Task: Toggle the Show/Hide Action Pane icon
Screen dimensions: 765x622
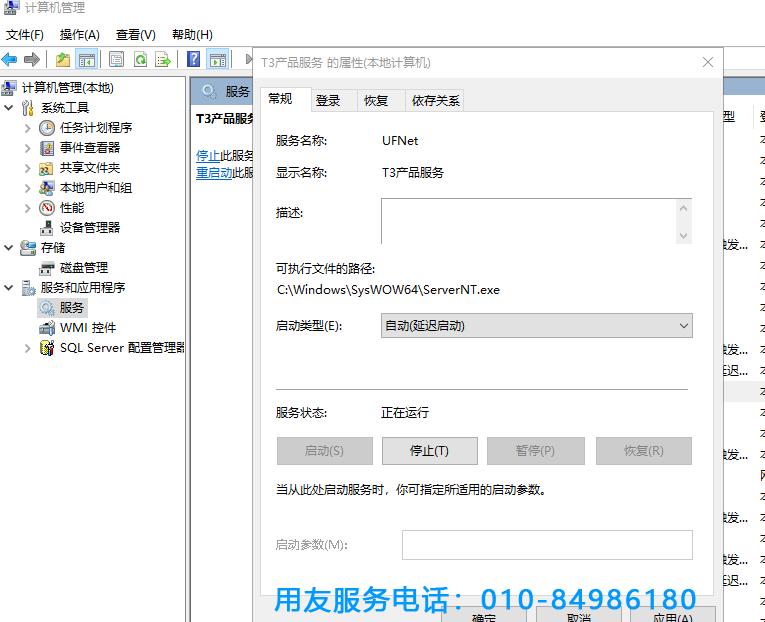Action: tap(218, 60)
